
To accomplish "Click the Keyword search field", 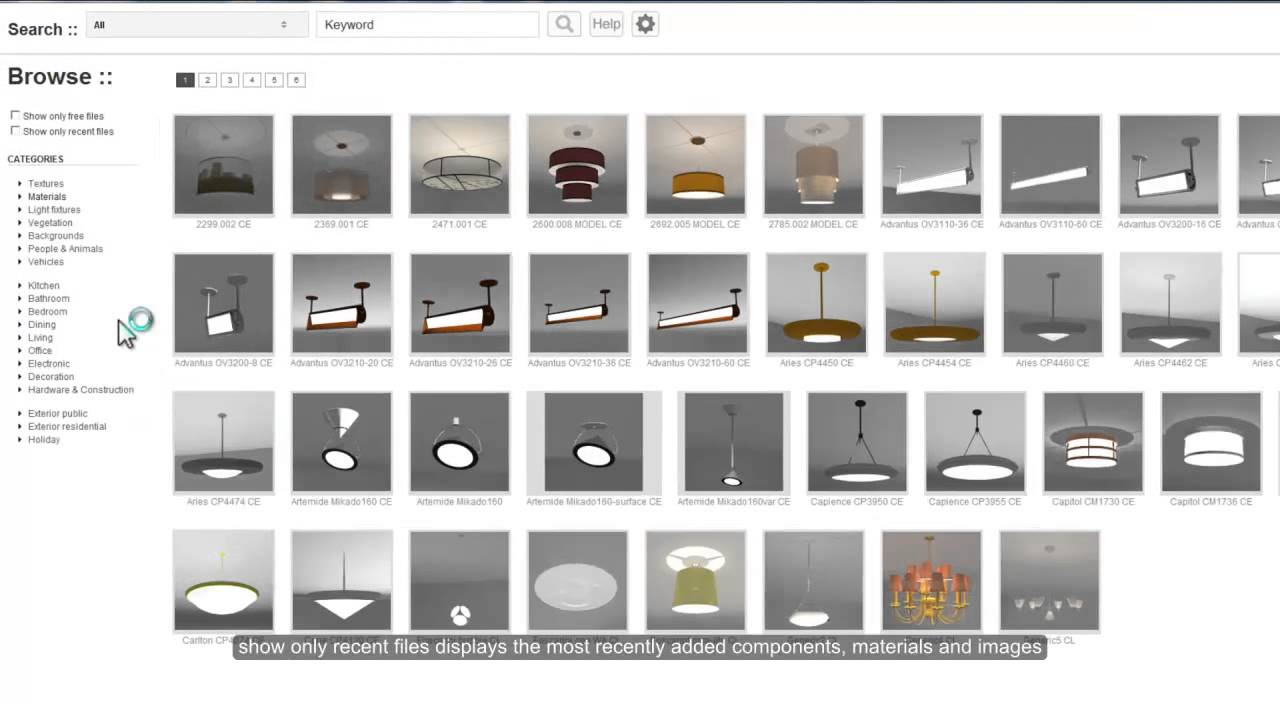I will click(x=427, y=24).
